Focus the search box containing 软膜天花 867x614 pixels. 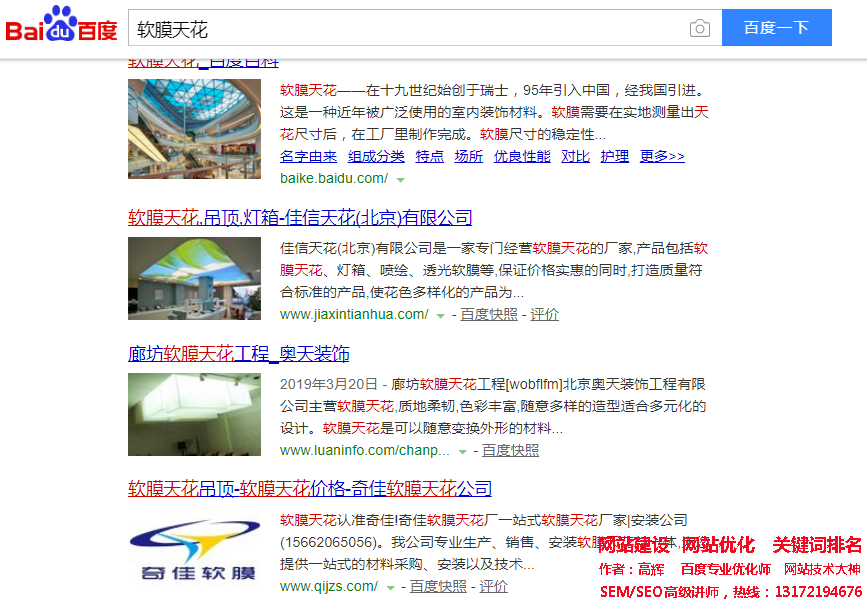[x=400, y=29]
